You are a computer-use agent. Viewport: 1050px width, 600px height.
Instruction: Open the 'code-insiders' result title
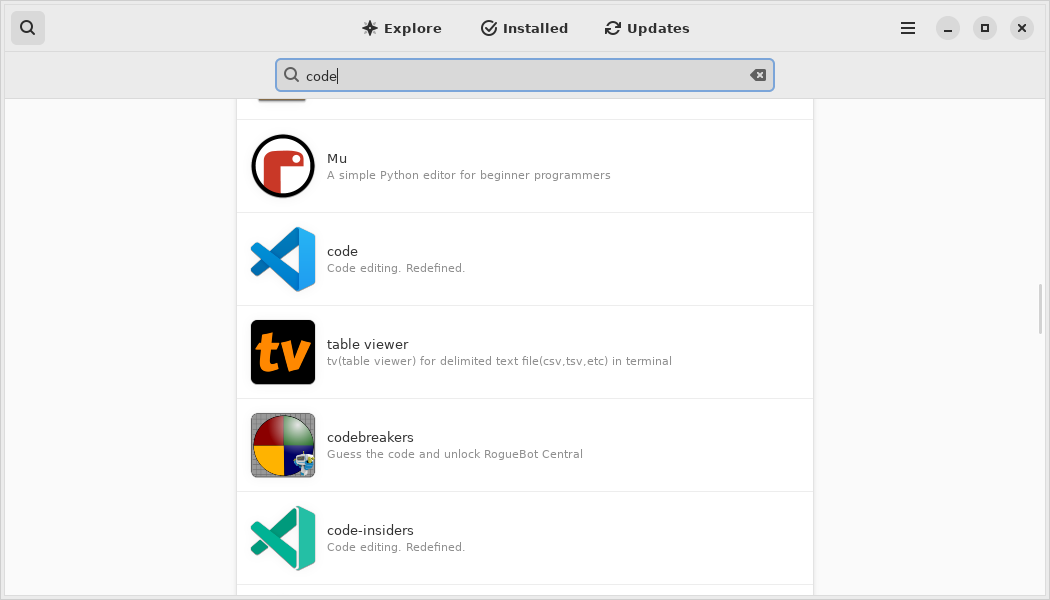click(x=370, y=530)
